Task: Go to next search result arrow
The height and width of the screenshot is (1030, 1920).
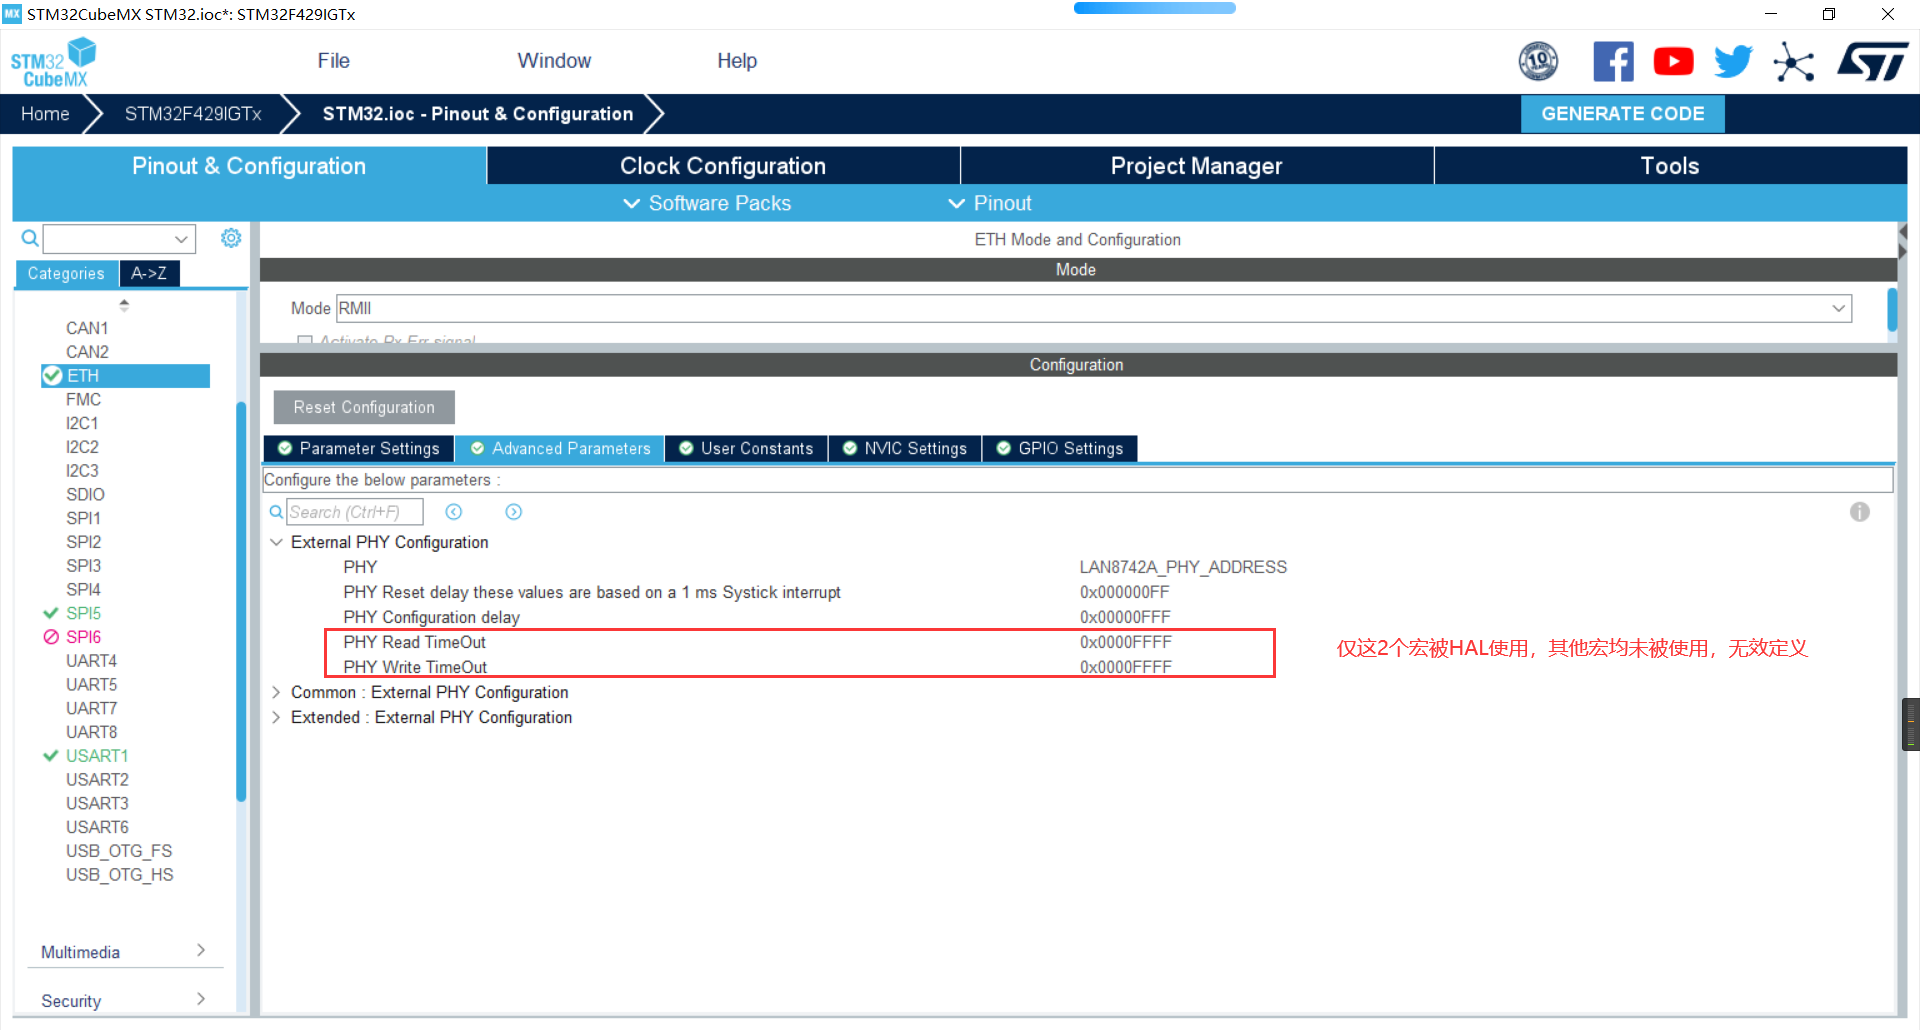Action: [514, 512]
